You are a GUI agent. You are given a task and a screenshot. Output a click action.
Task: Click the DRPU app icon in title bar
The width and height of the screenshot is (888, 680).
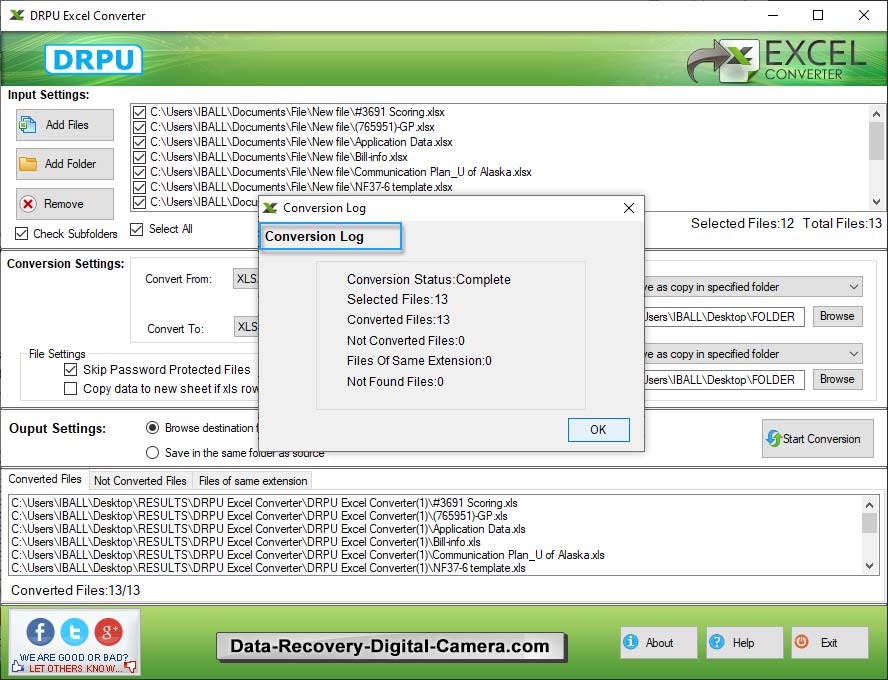17,15
